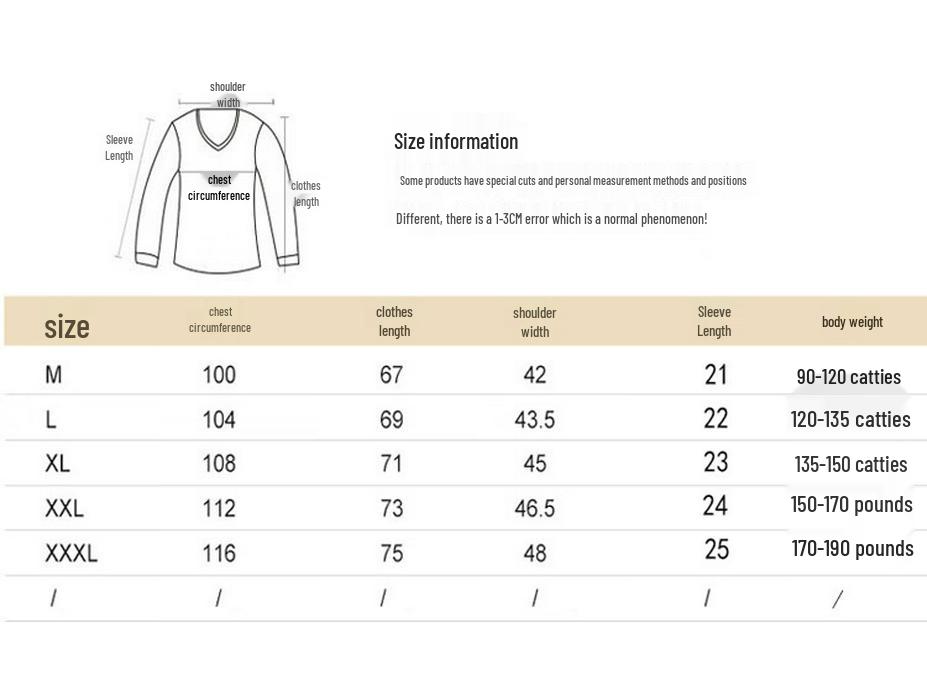This screenshot has width=927, height=696.
Task: Click the 'shoulder width' column header
Action: tap(534, 322)
